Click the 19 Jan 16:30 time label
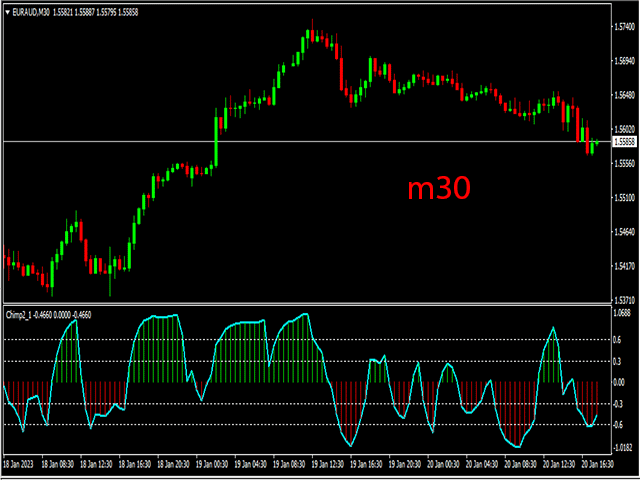The image size is (640, 480). pos(367,464)
